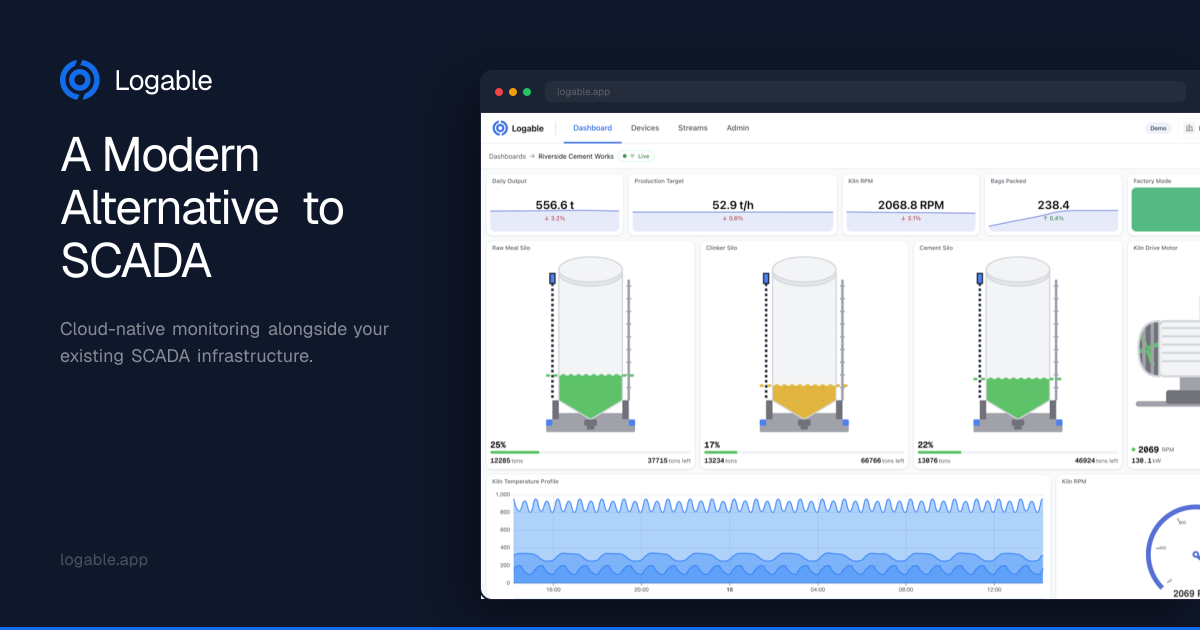Click the Cement Silo illustration

point(1018,344)
